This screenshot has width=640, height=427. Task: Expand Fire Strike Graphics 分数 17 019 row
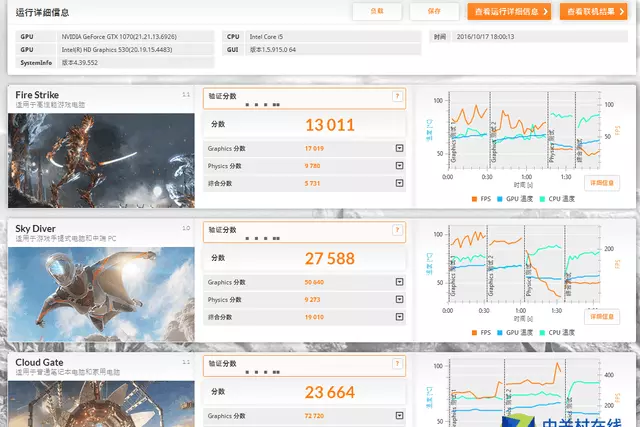click(x=400, y=148)
